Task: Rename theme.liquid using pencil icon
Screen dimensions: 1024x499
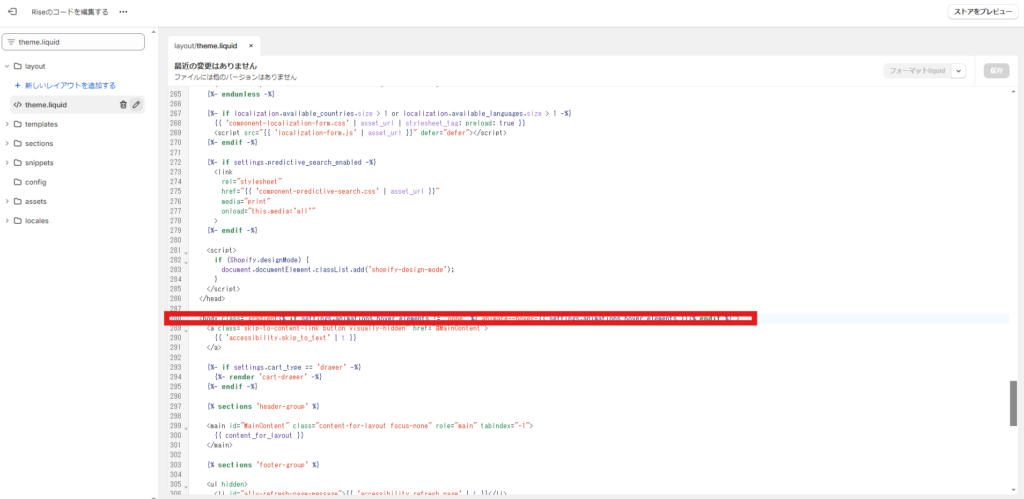Action: tap(136, 105)
